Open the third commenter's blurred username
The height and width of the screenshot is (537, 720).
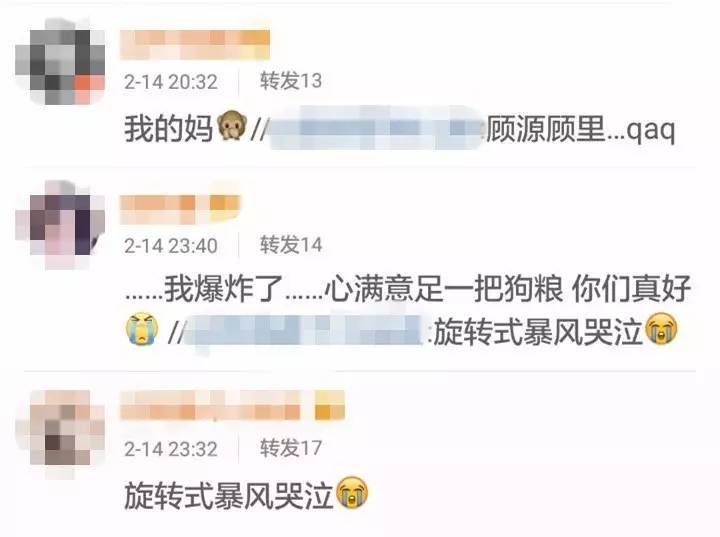232,405
